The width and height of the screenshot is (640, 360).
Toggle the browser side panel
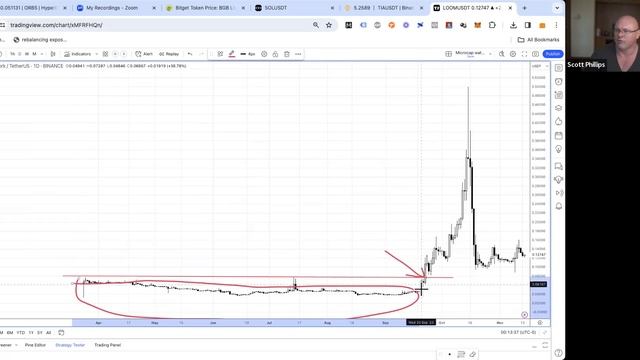pos(528,25)
